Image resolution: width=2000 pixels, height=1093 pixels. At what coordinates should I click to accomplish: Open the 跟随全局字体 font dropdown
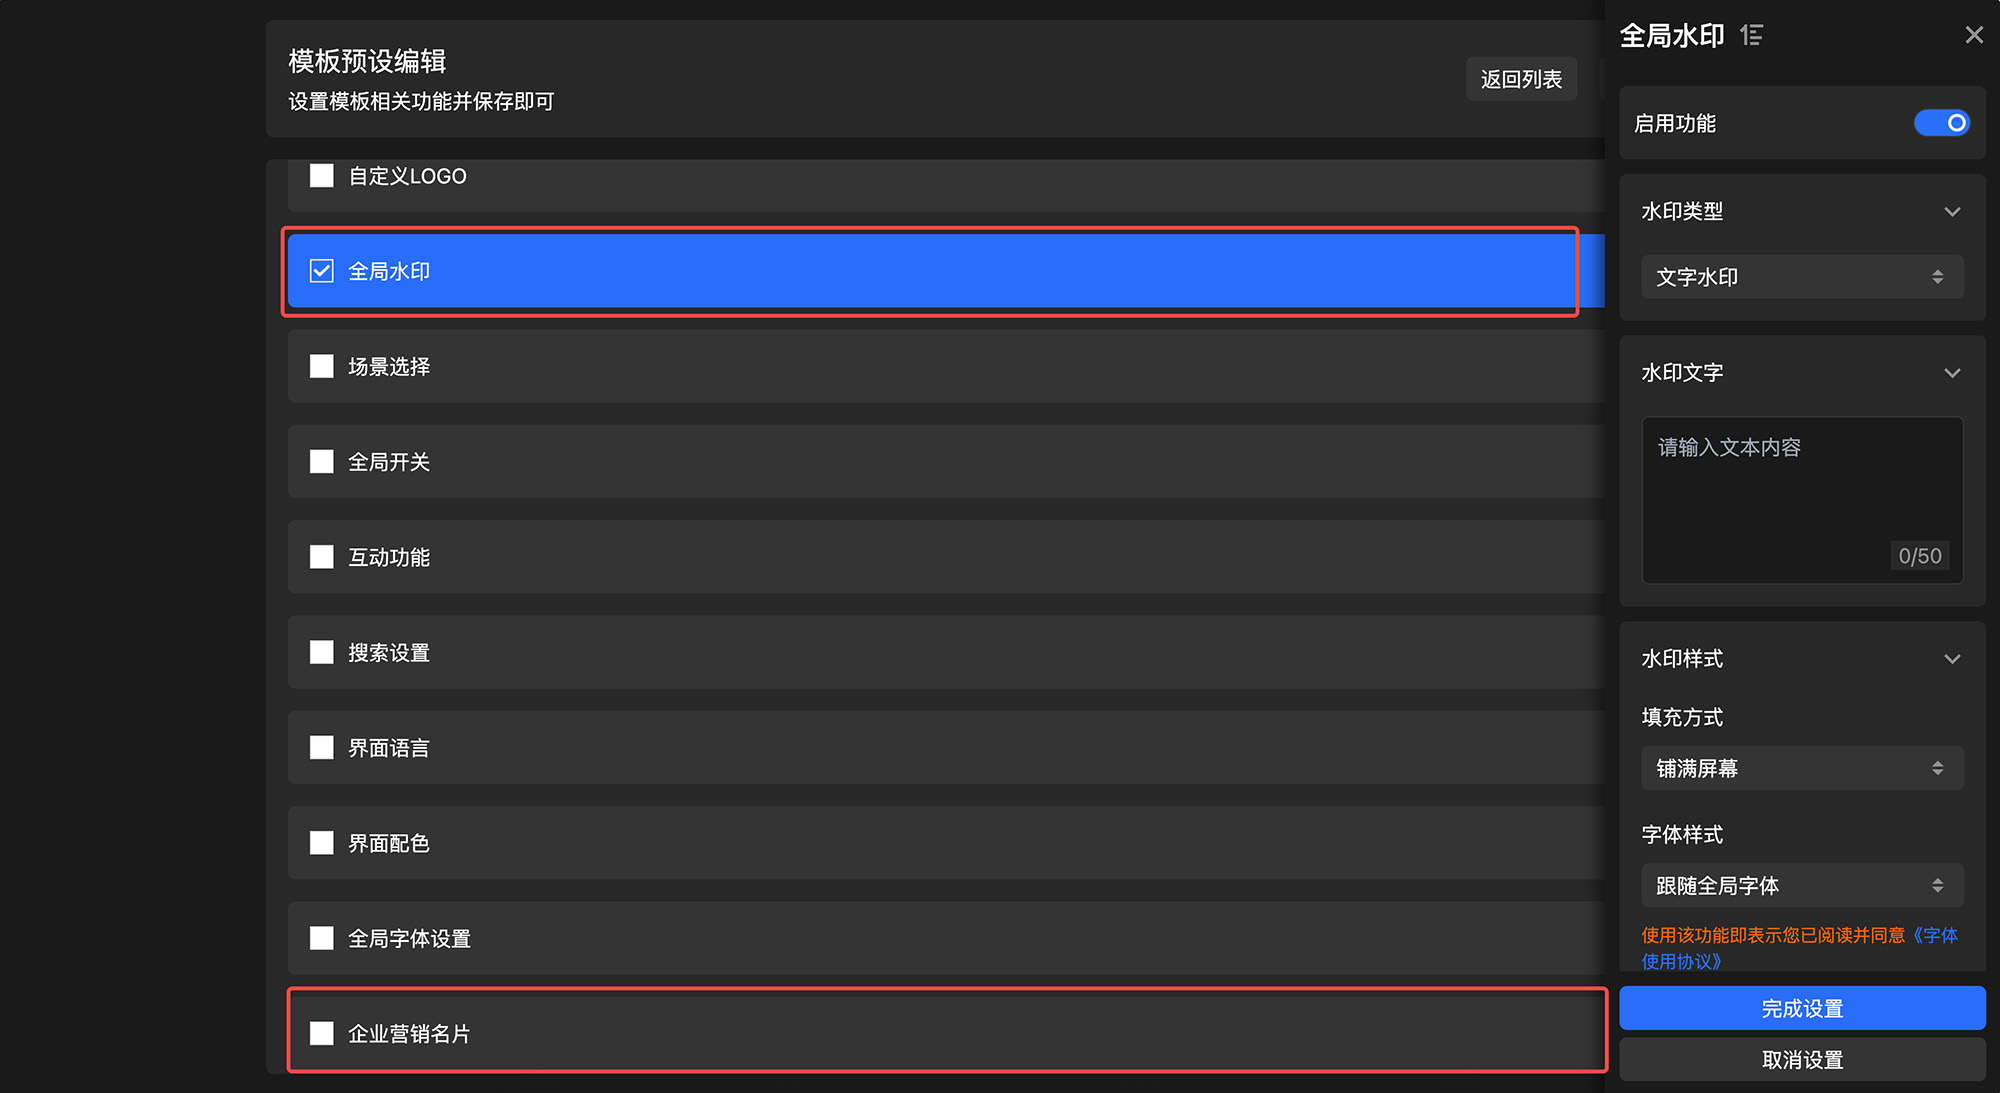1801,885
